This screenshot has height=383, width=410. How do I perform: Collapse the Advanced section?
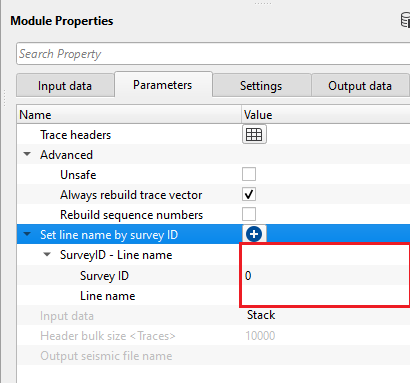27,154
